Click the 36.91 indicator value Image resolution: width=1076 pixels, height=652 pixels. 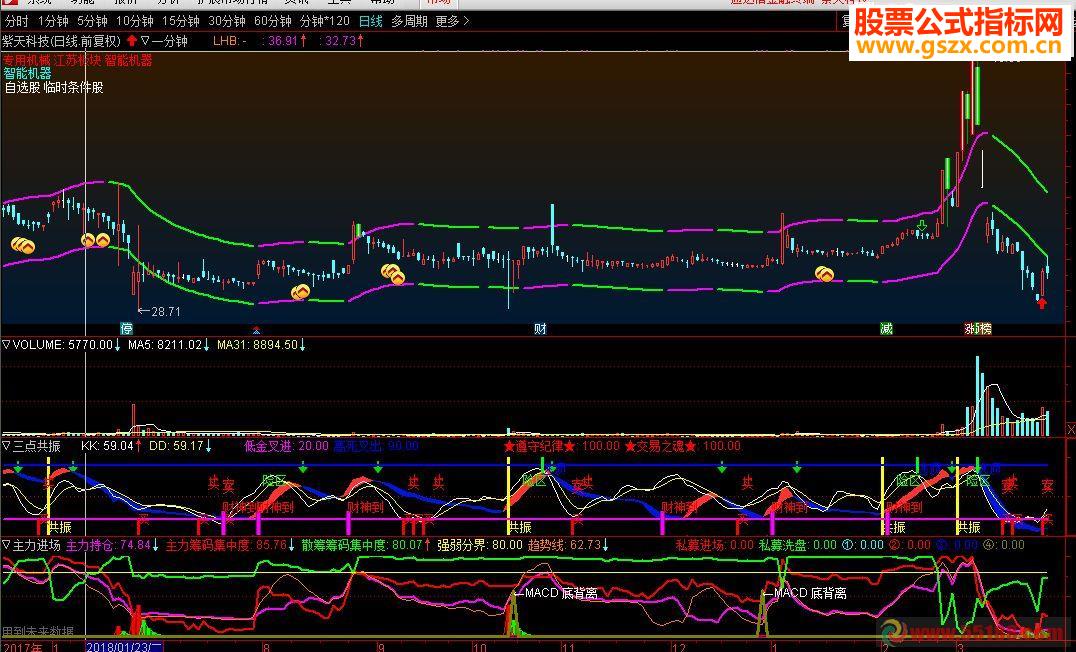(x=285, y=41)
